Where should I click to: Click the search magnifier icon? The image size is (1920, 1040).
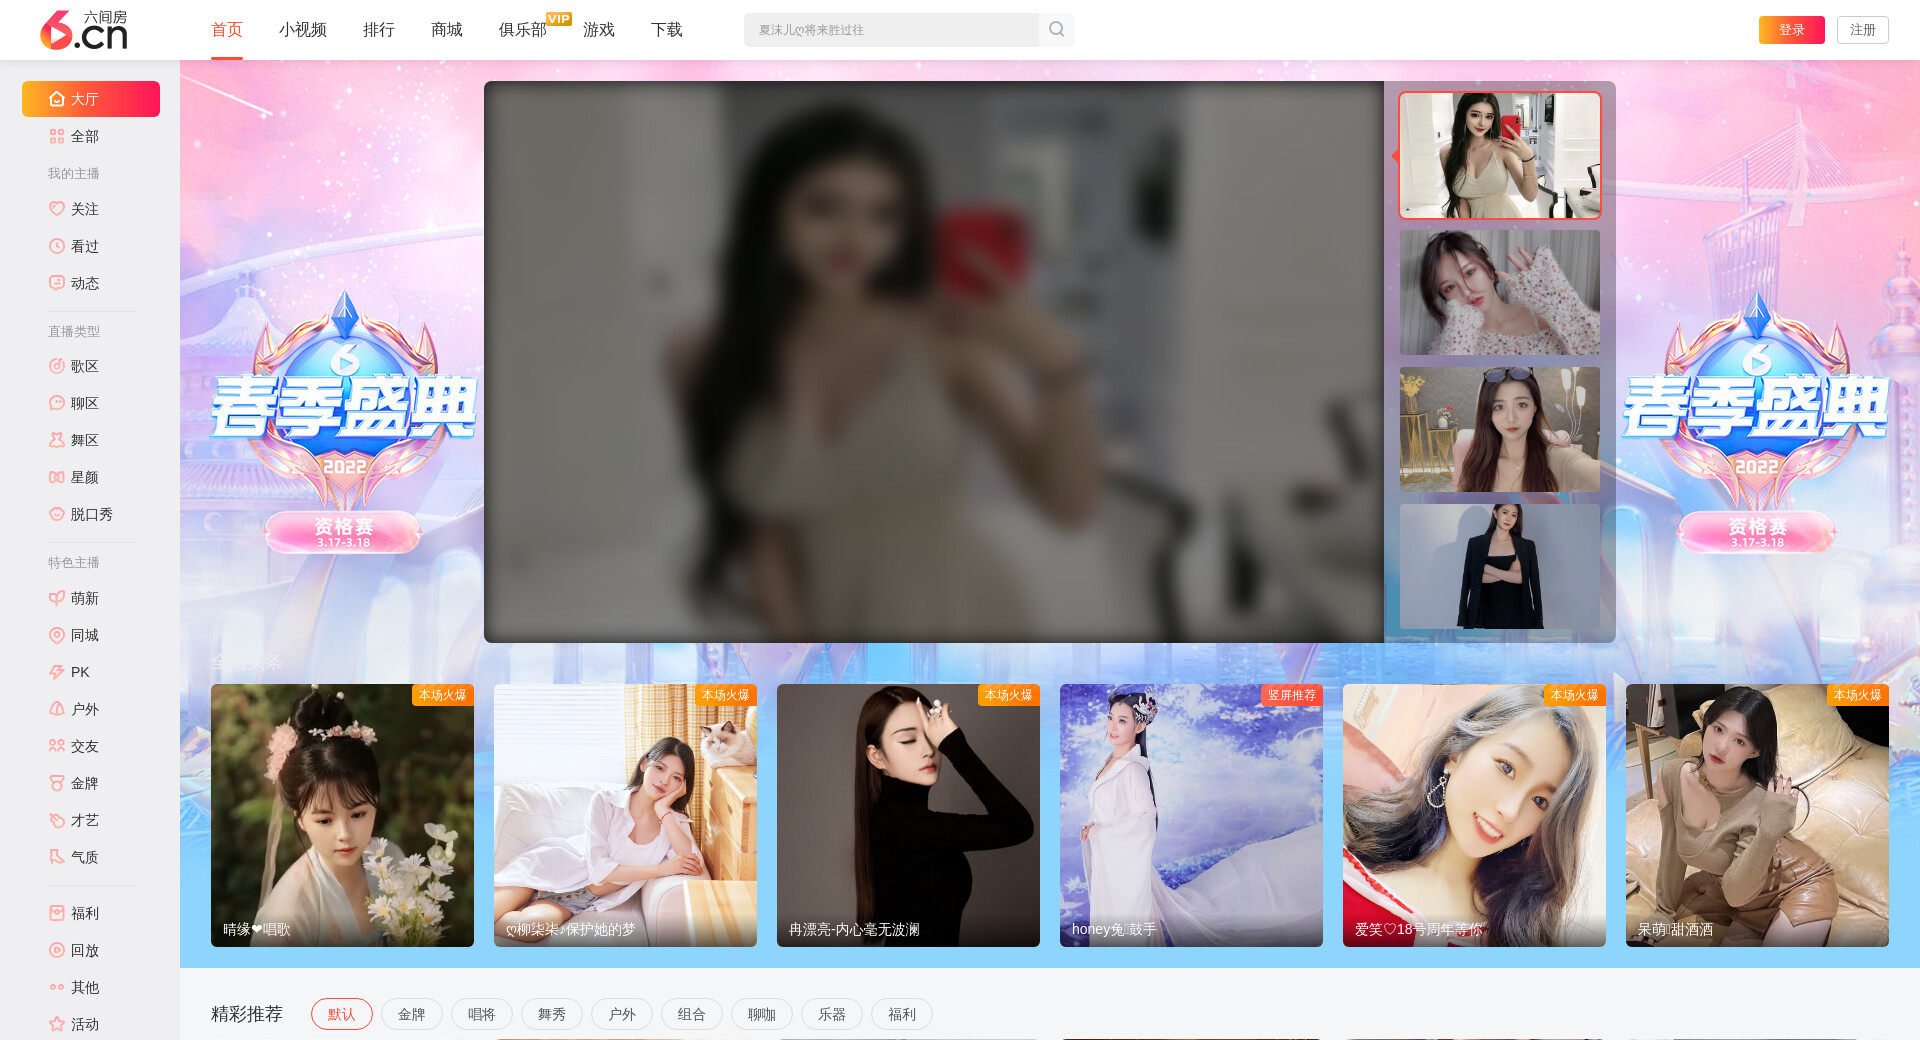click(1056, 30)
